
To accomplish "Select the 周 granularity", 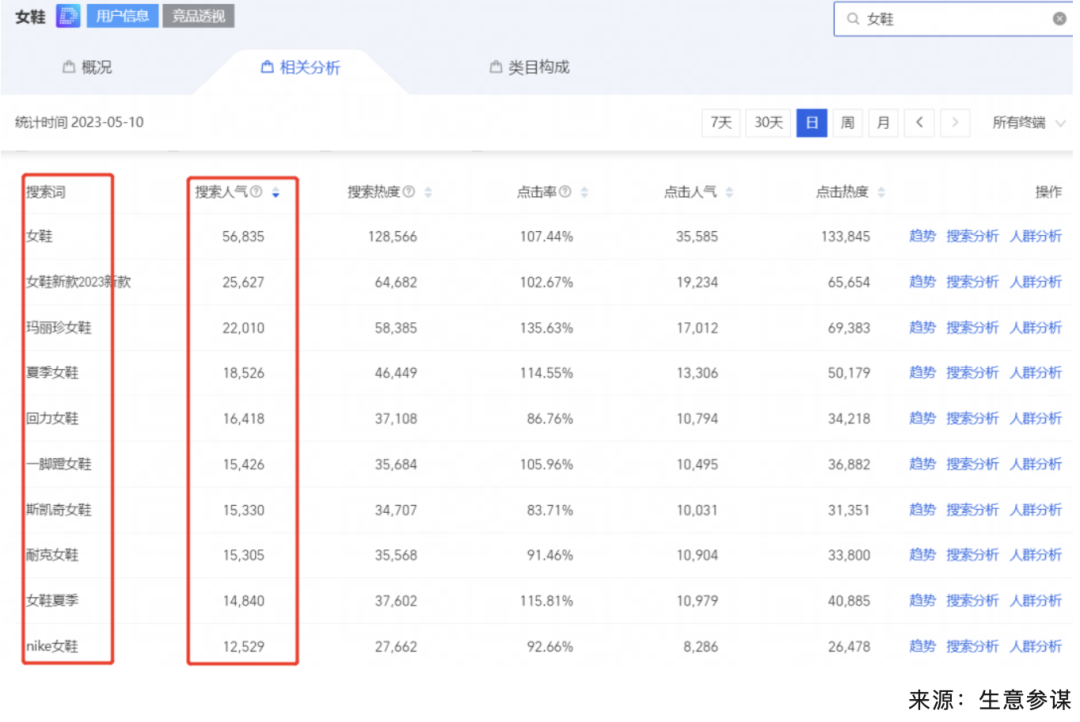I will pos(847,123).
